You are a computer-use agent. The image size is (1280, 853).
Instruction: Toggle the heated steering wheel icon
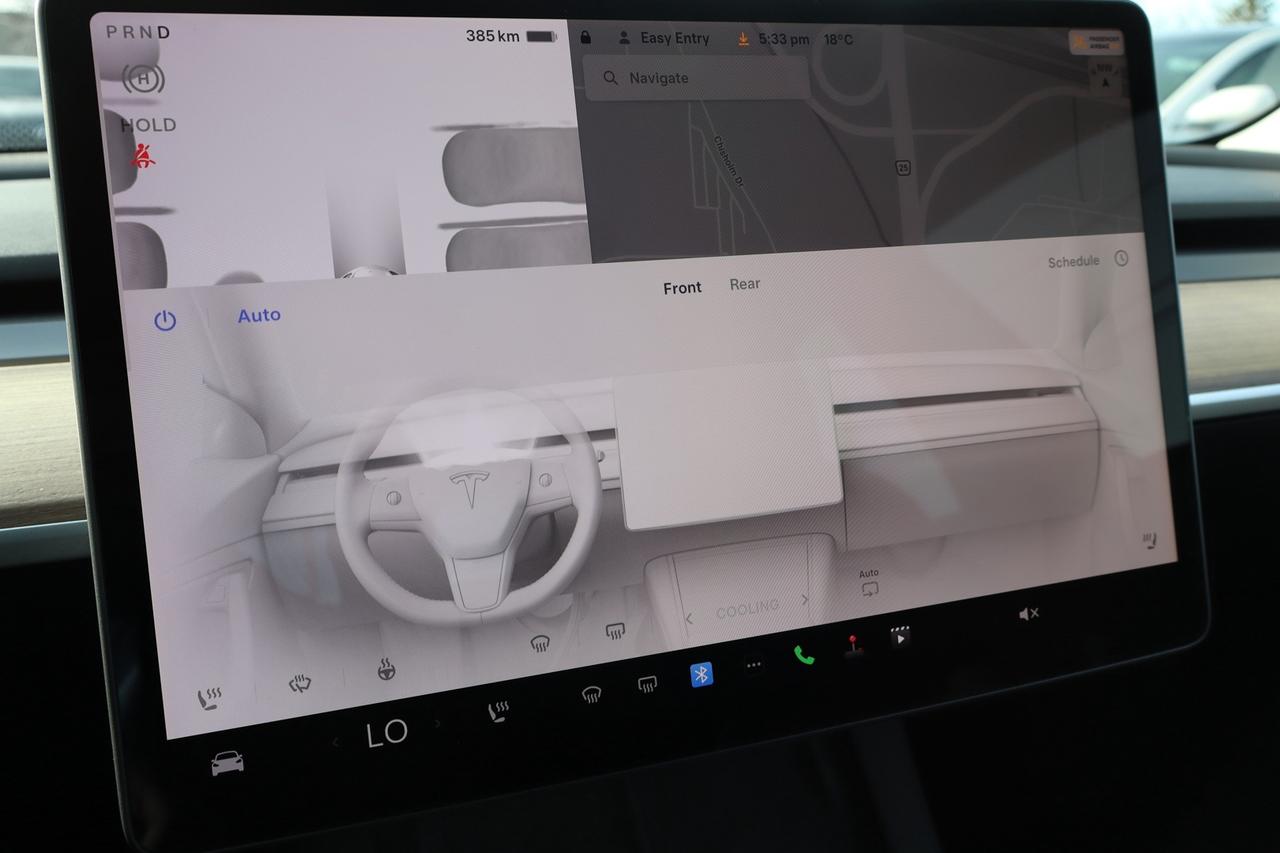pyautogui.click(x=385, y=669)
